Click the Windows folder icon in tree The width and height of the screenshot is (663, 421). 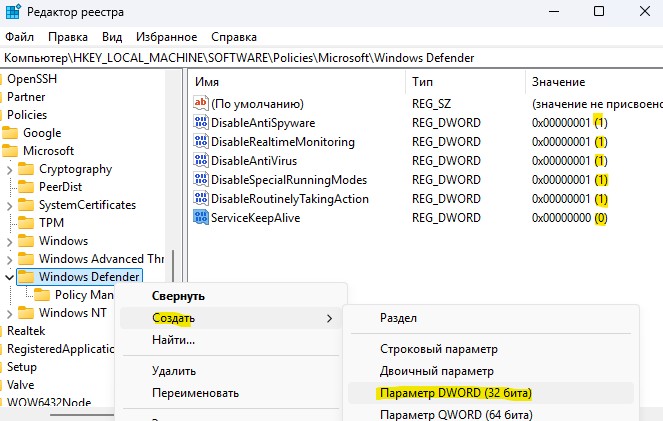pos(26,241)
